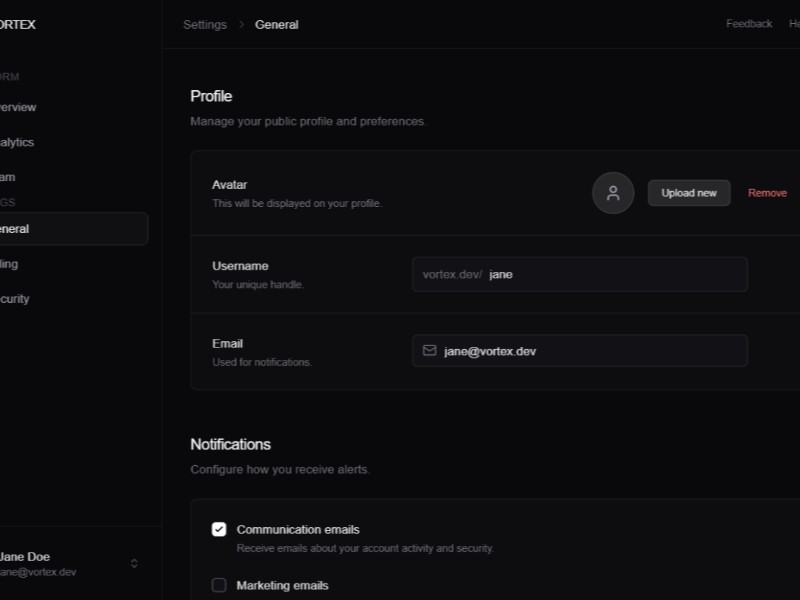Enable Marketing emails checkbox
Screen dimensions: 800x600
pos(219,585)
